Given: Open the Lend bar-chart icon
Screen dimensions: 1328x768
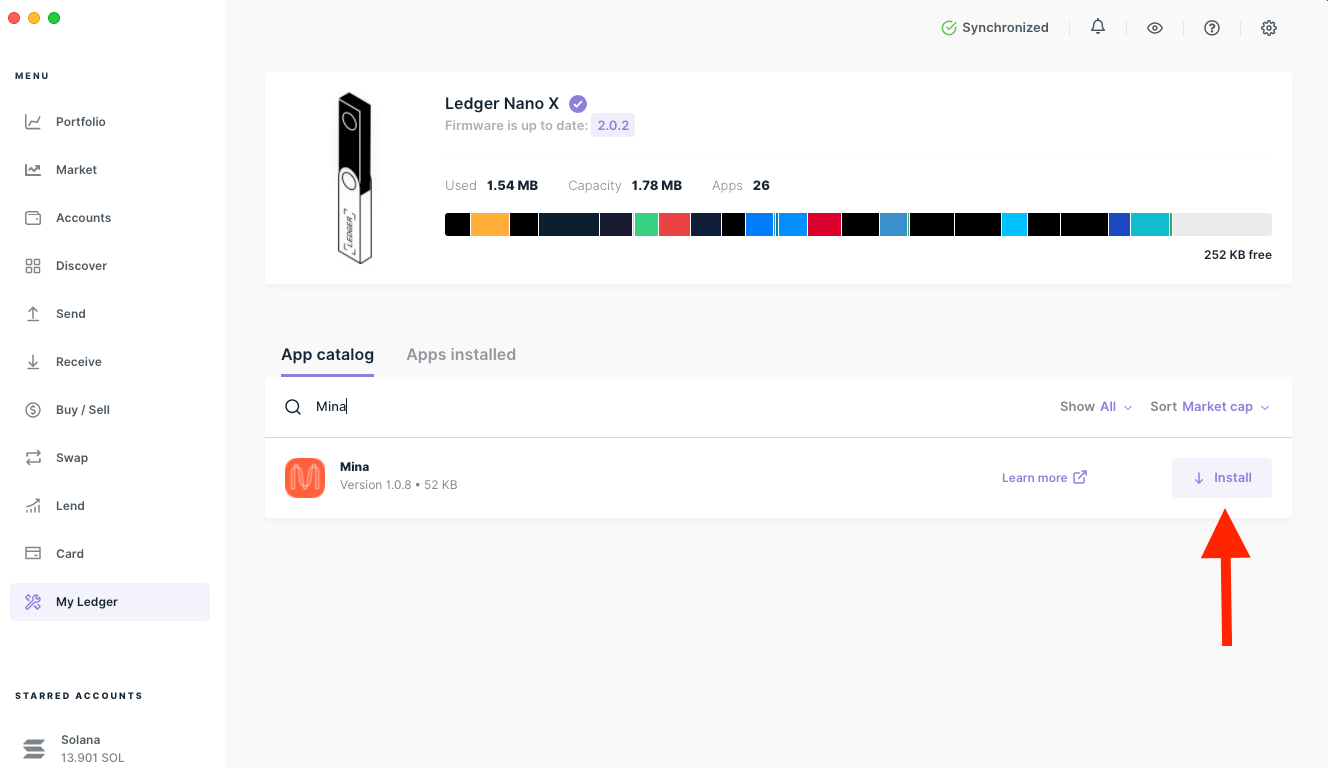Looking at the screenshot, I should (33, 506).
